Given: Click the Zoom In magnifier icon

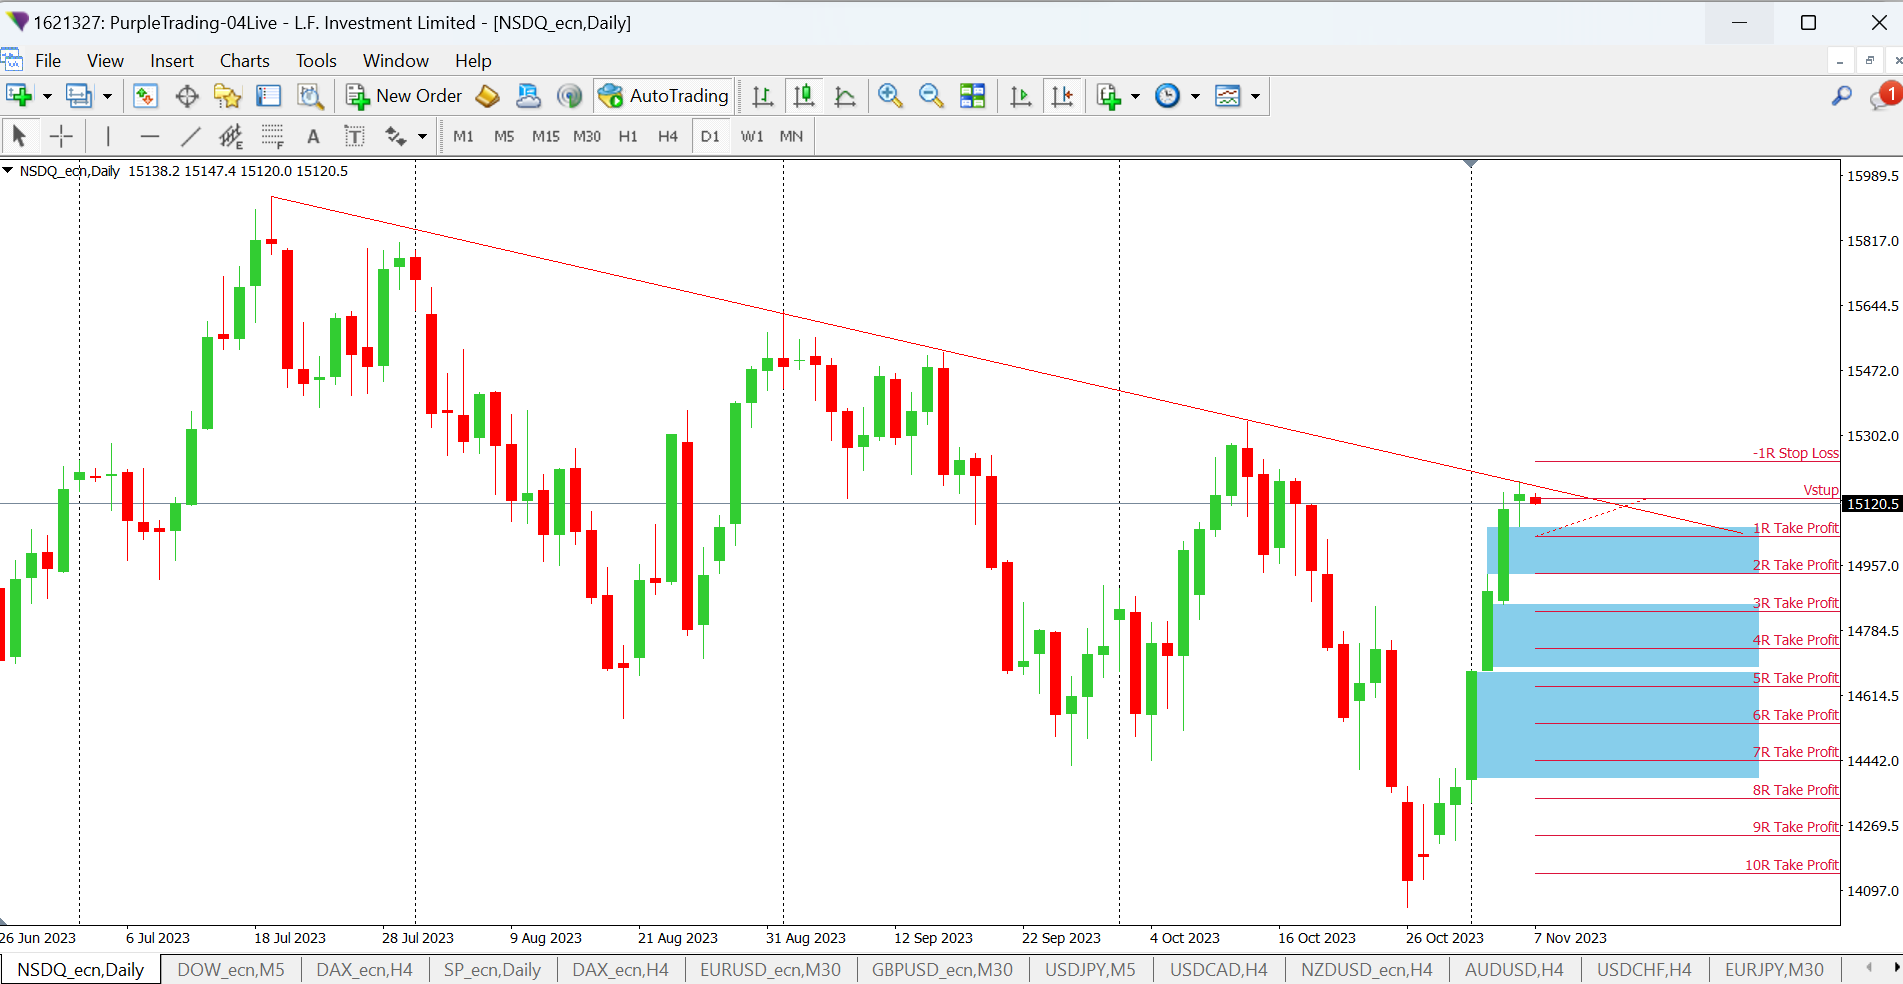Looking at the screenshot, I should click(x=889, y=96).
